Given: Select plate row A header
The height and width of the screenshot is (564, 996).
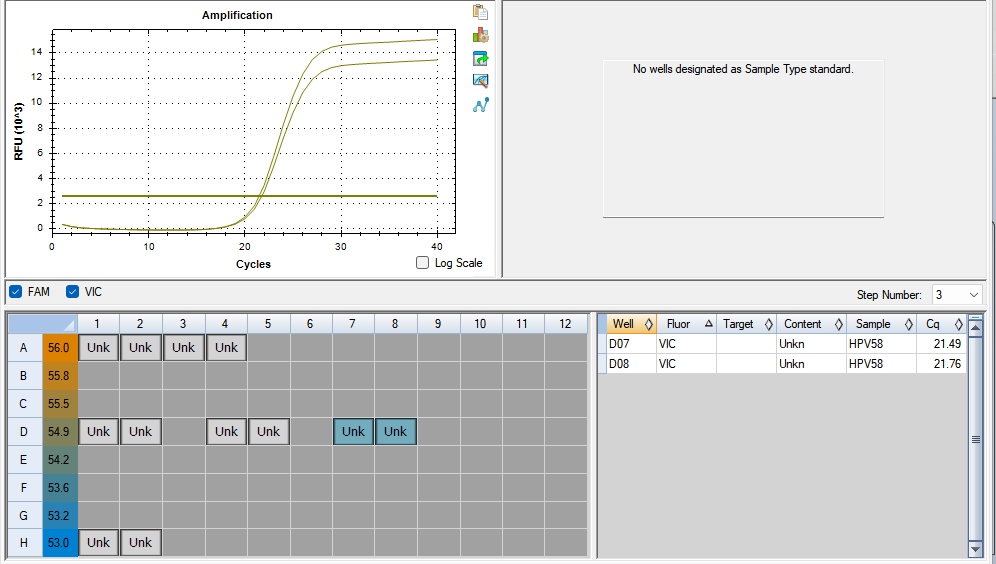Looking at the screenshot, I should tap(24, 348).
